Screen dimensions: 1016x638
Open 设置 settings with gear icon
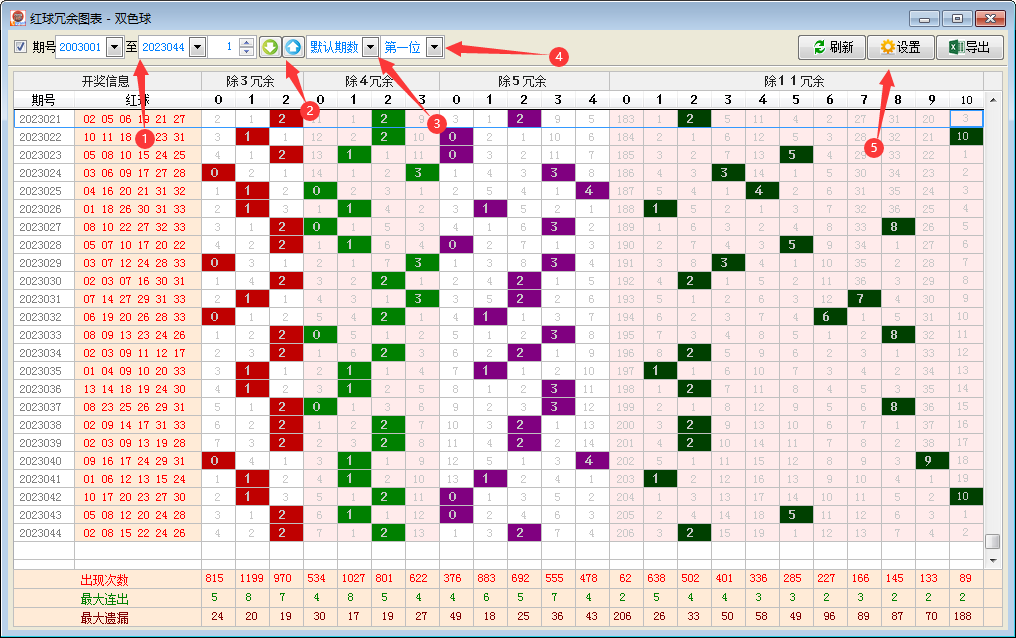[x=900, y=47]
